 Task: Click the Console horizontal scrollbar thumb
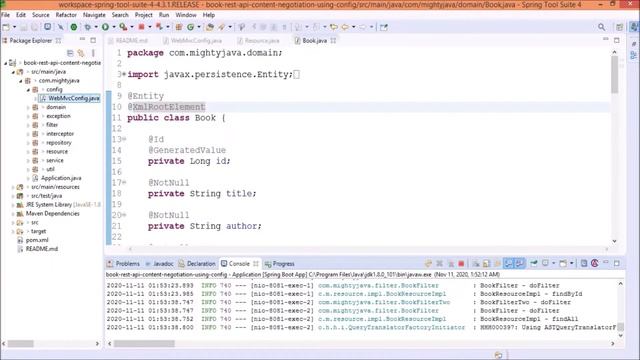(x=144, y=344)
